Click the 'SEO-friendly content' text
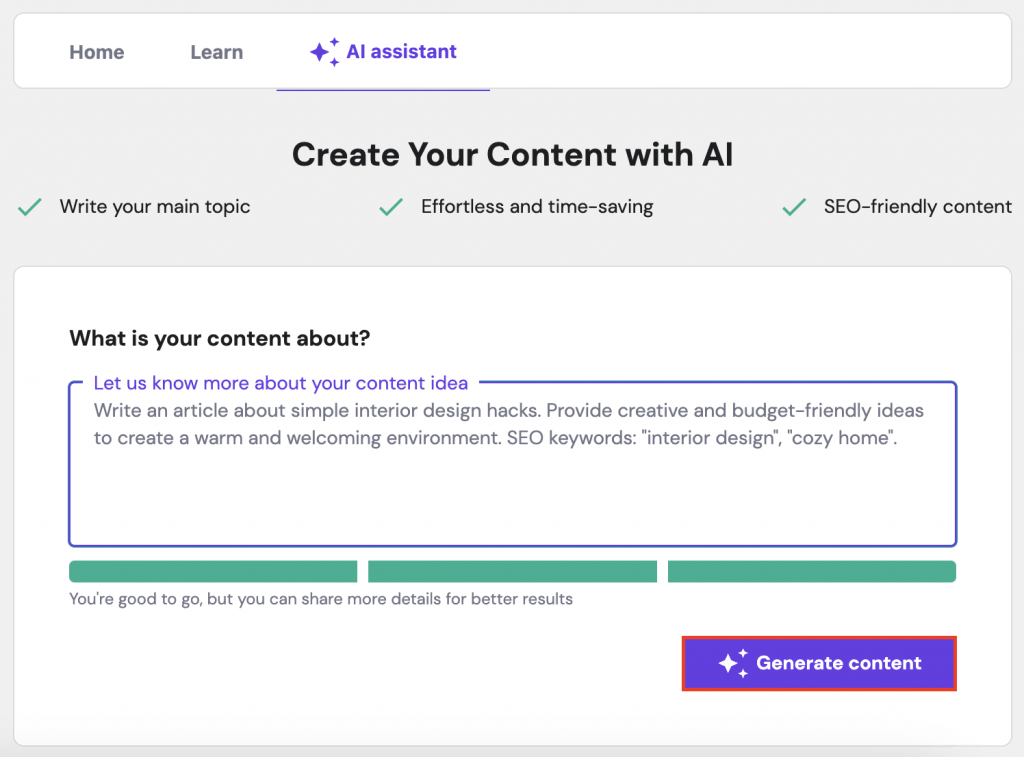The height and width of the screenshot is (757, 1024). tap(917, 207)
